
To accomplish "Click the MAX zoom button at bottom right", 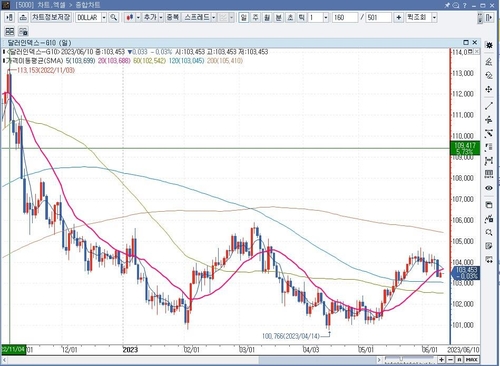I will pos(471,360).
